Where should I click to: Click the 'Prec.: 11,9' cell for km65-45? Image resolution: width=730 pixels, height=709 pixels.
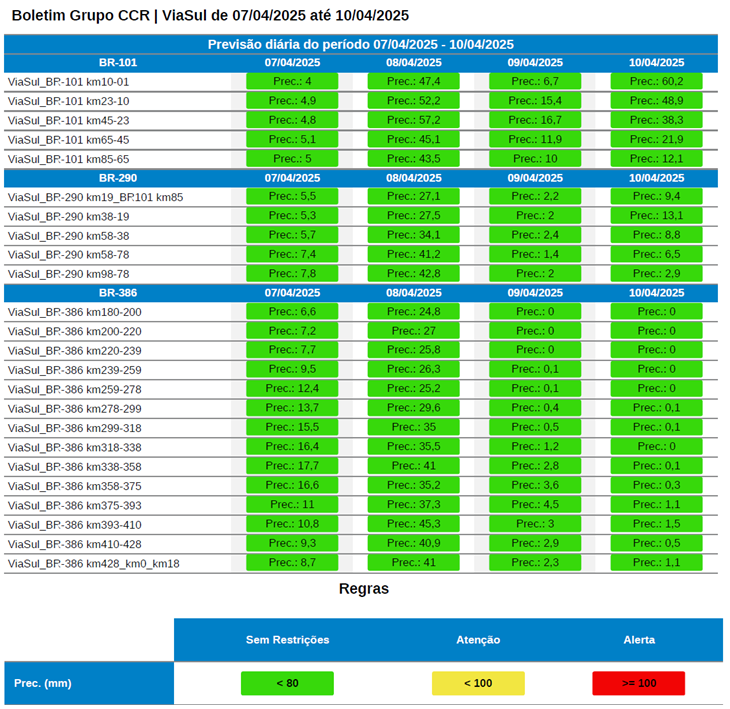[x=535, y=139]
